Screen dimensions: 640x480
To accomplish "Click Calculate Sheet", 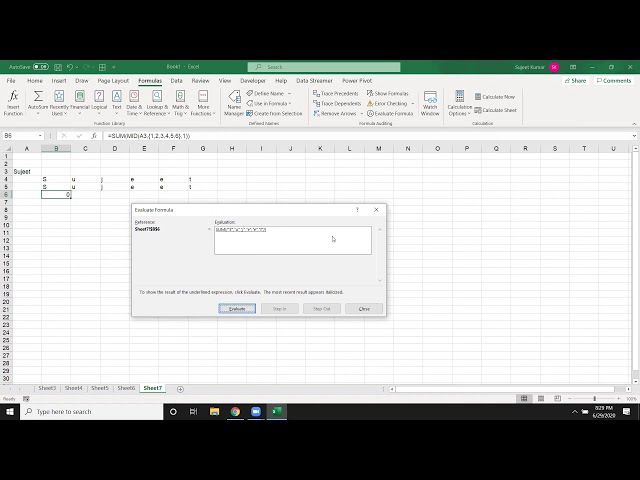I will [x=496, y=110].
